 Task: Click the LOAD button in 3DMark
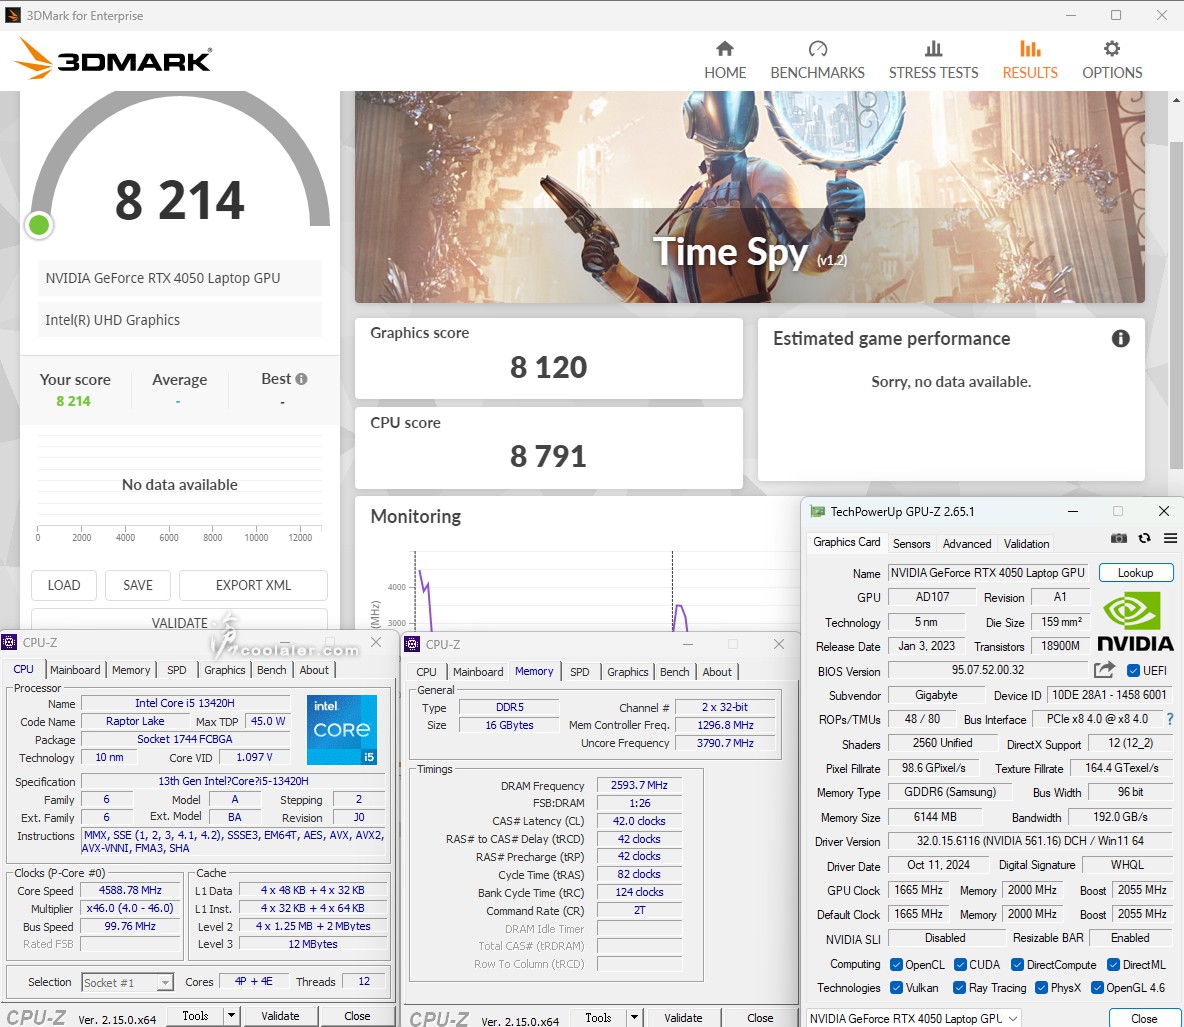[x=63, y=585]
